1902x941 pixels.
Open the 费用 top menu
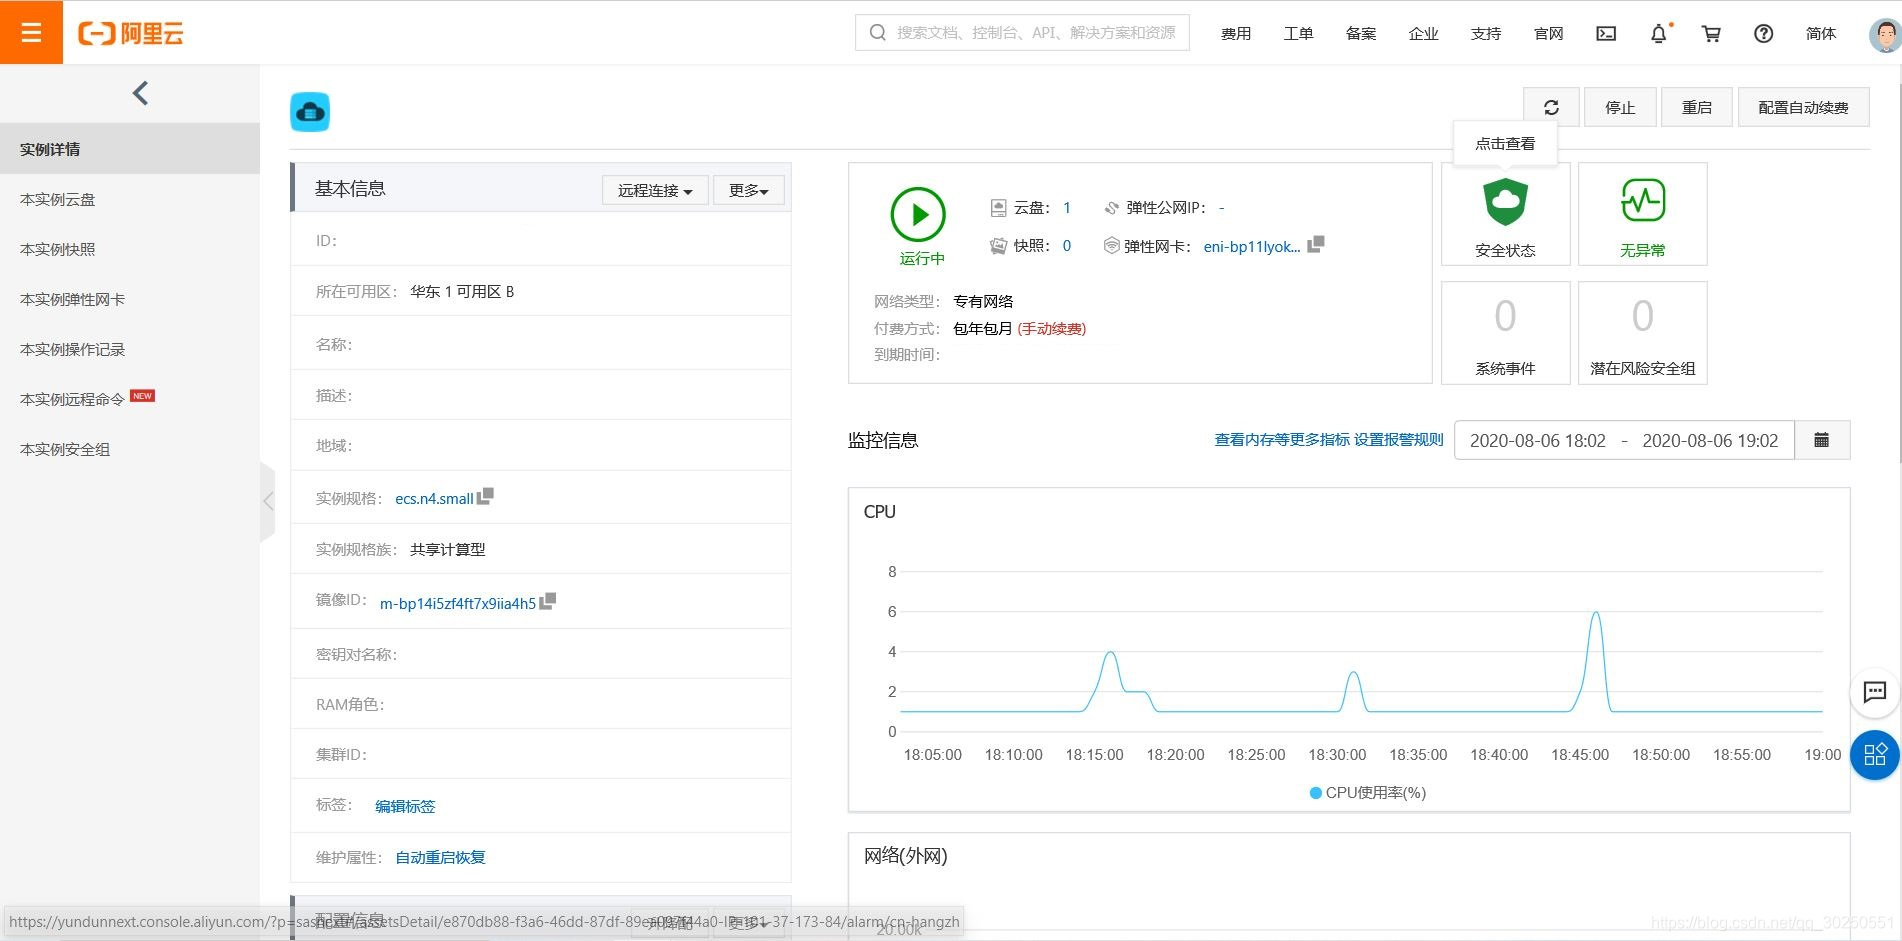point(1236,33)
